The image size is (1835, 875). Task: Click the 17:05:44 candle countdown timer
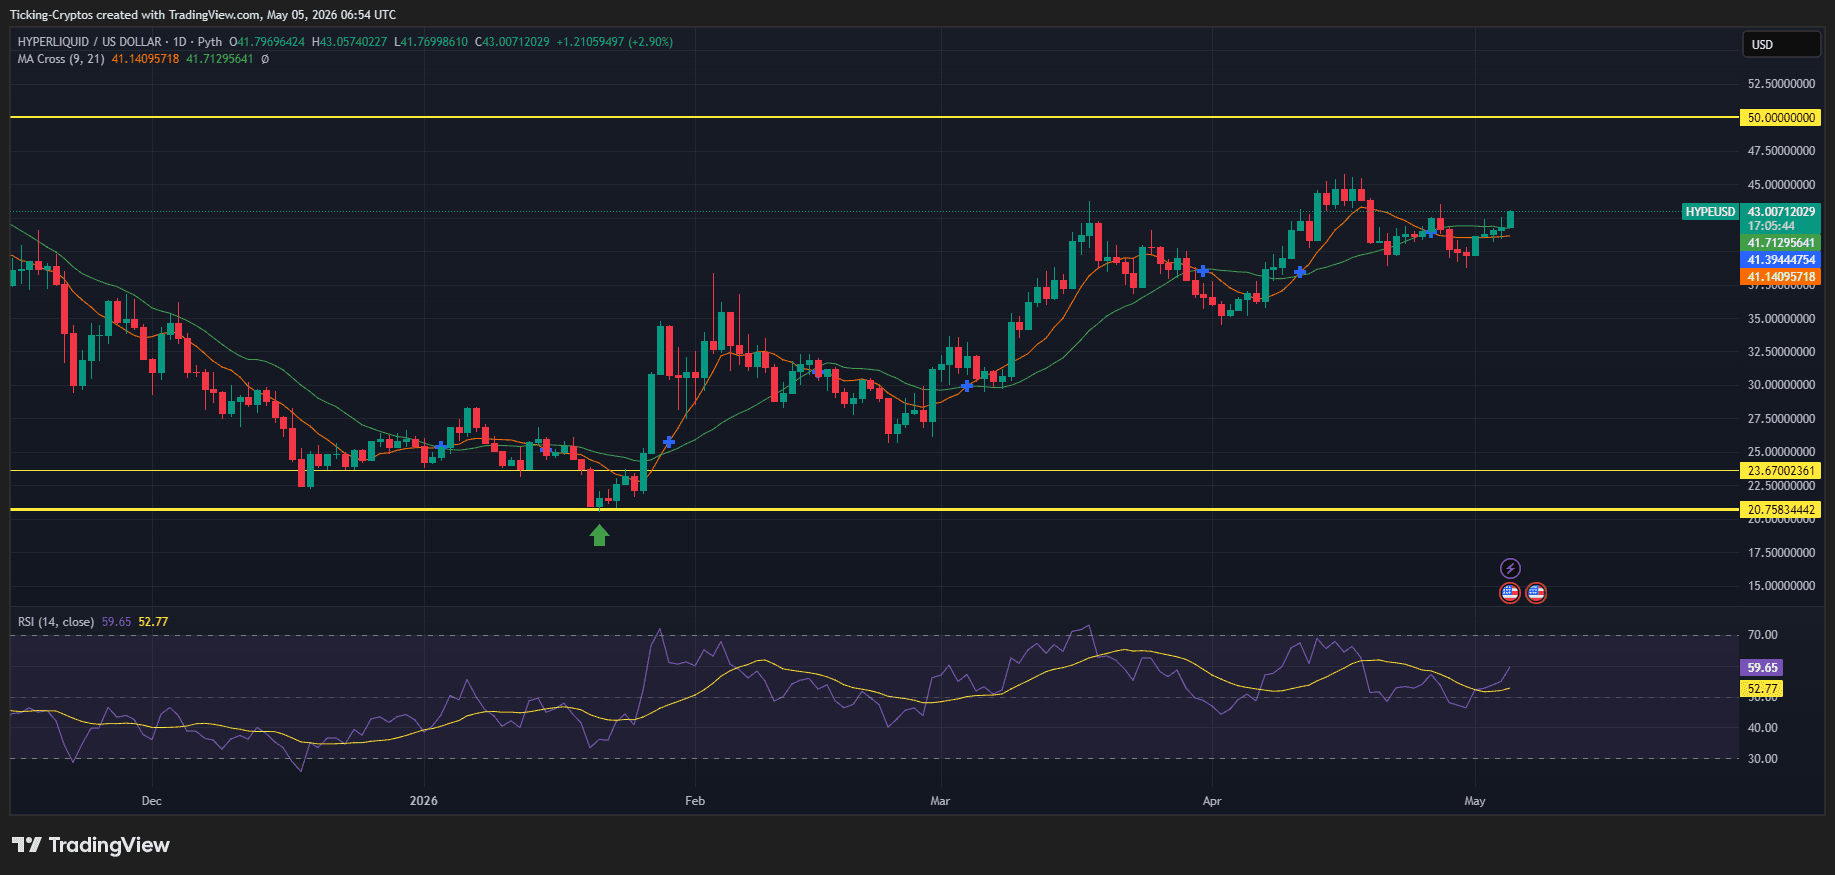pos(1770,226)
